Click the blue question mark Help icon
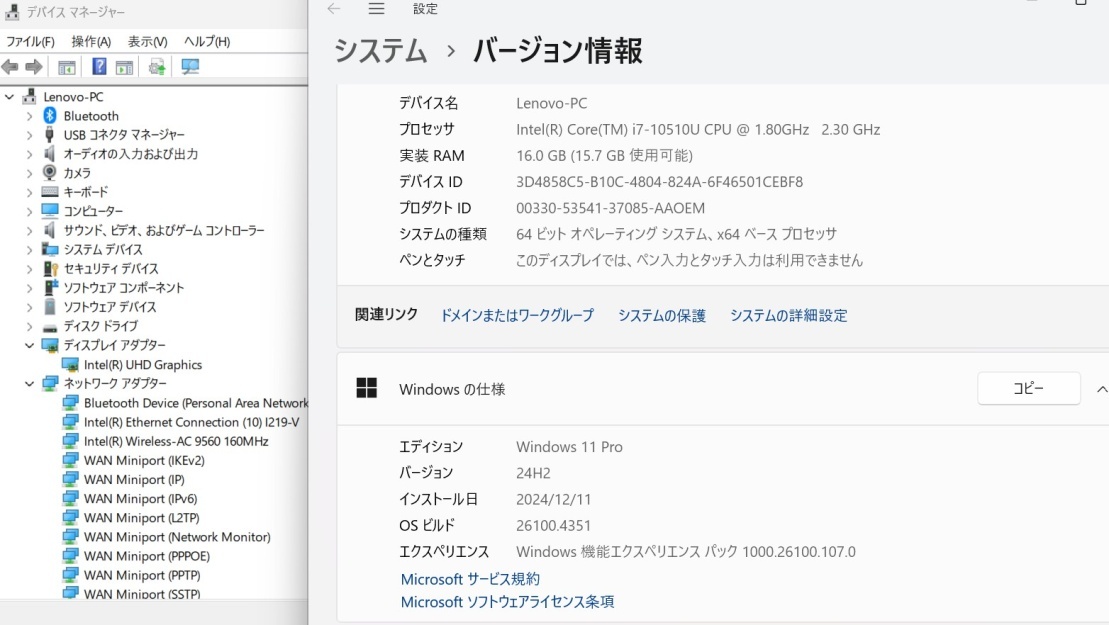 click(99, 66)
